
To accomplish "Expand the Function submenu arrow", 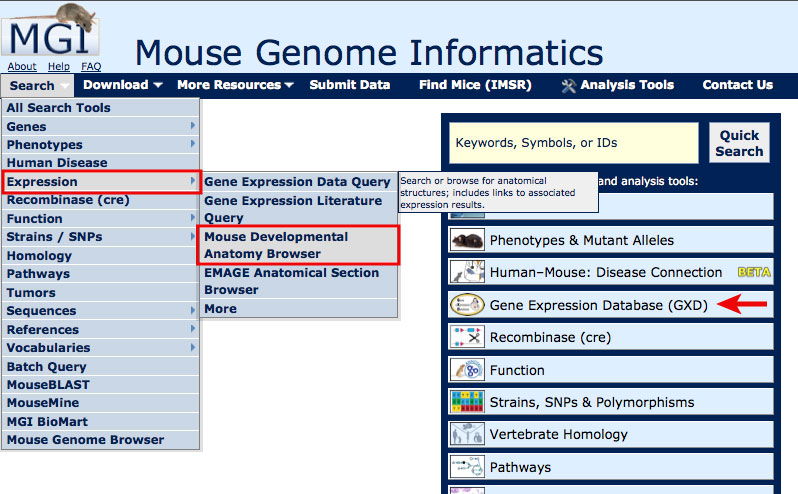I will [x=192, y=218].
